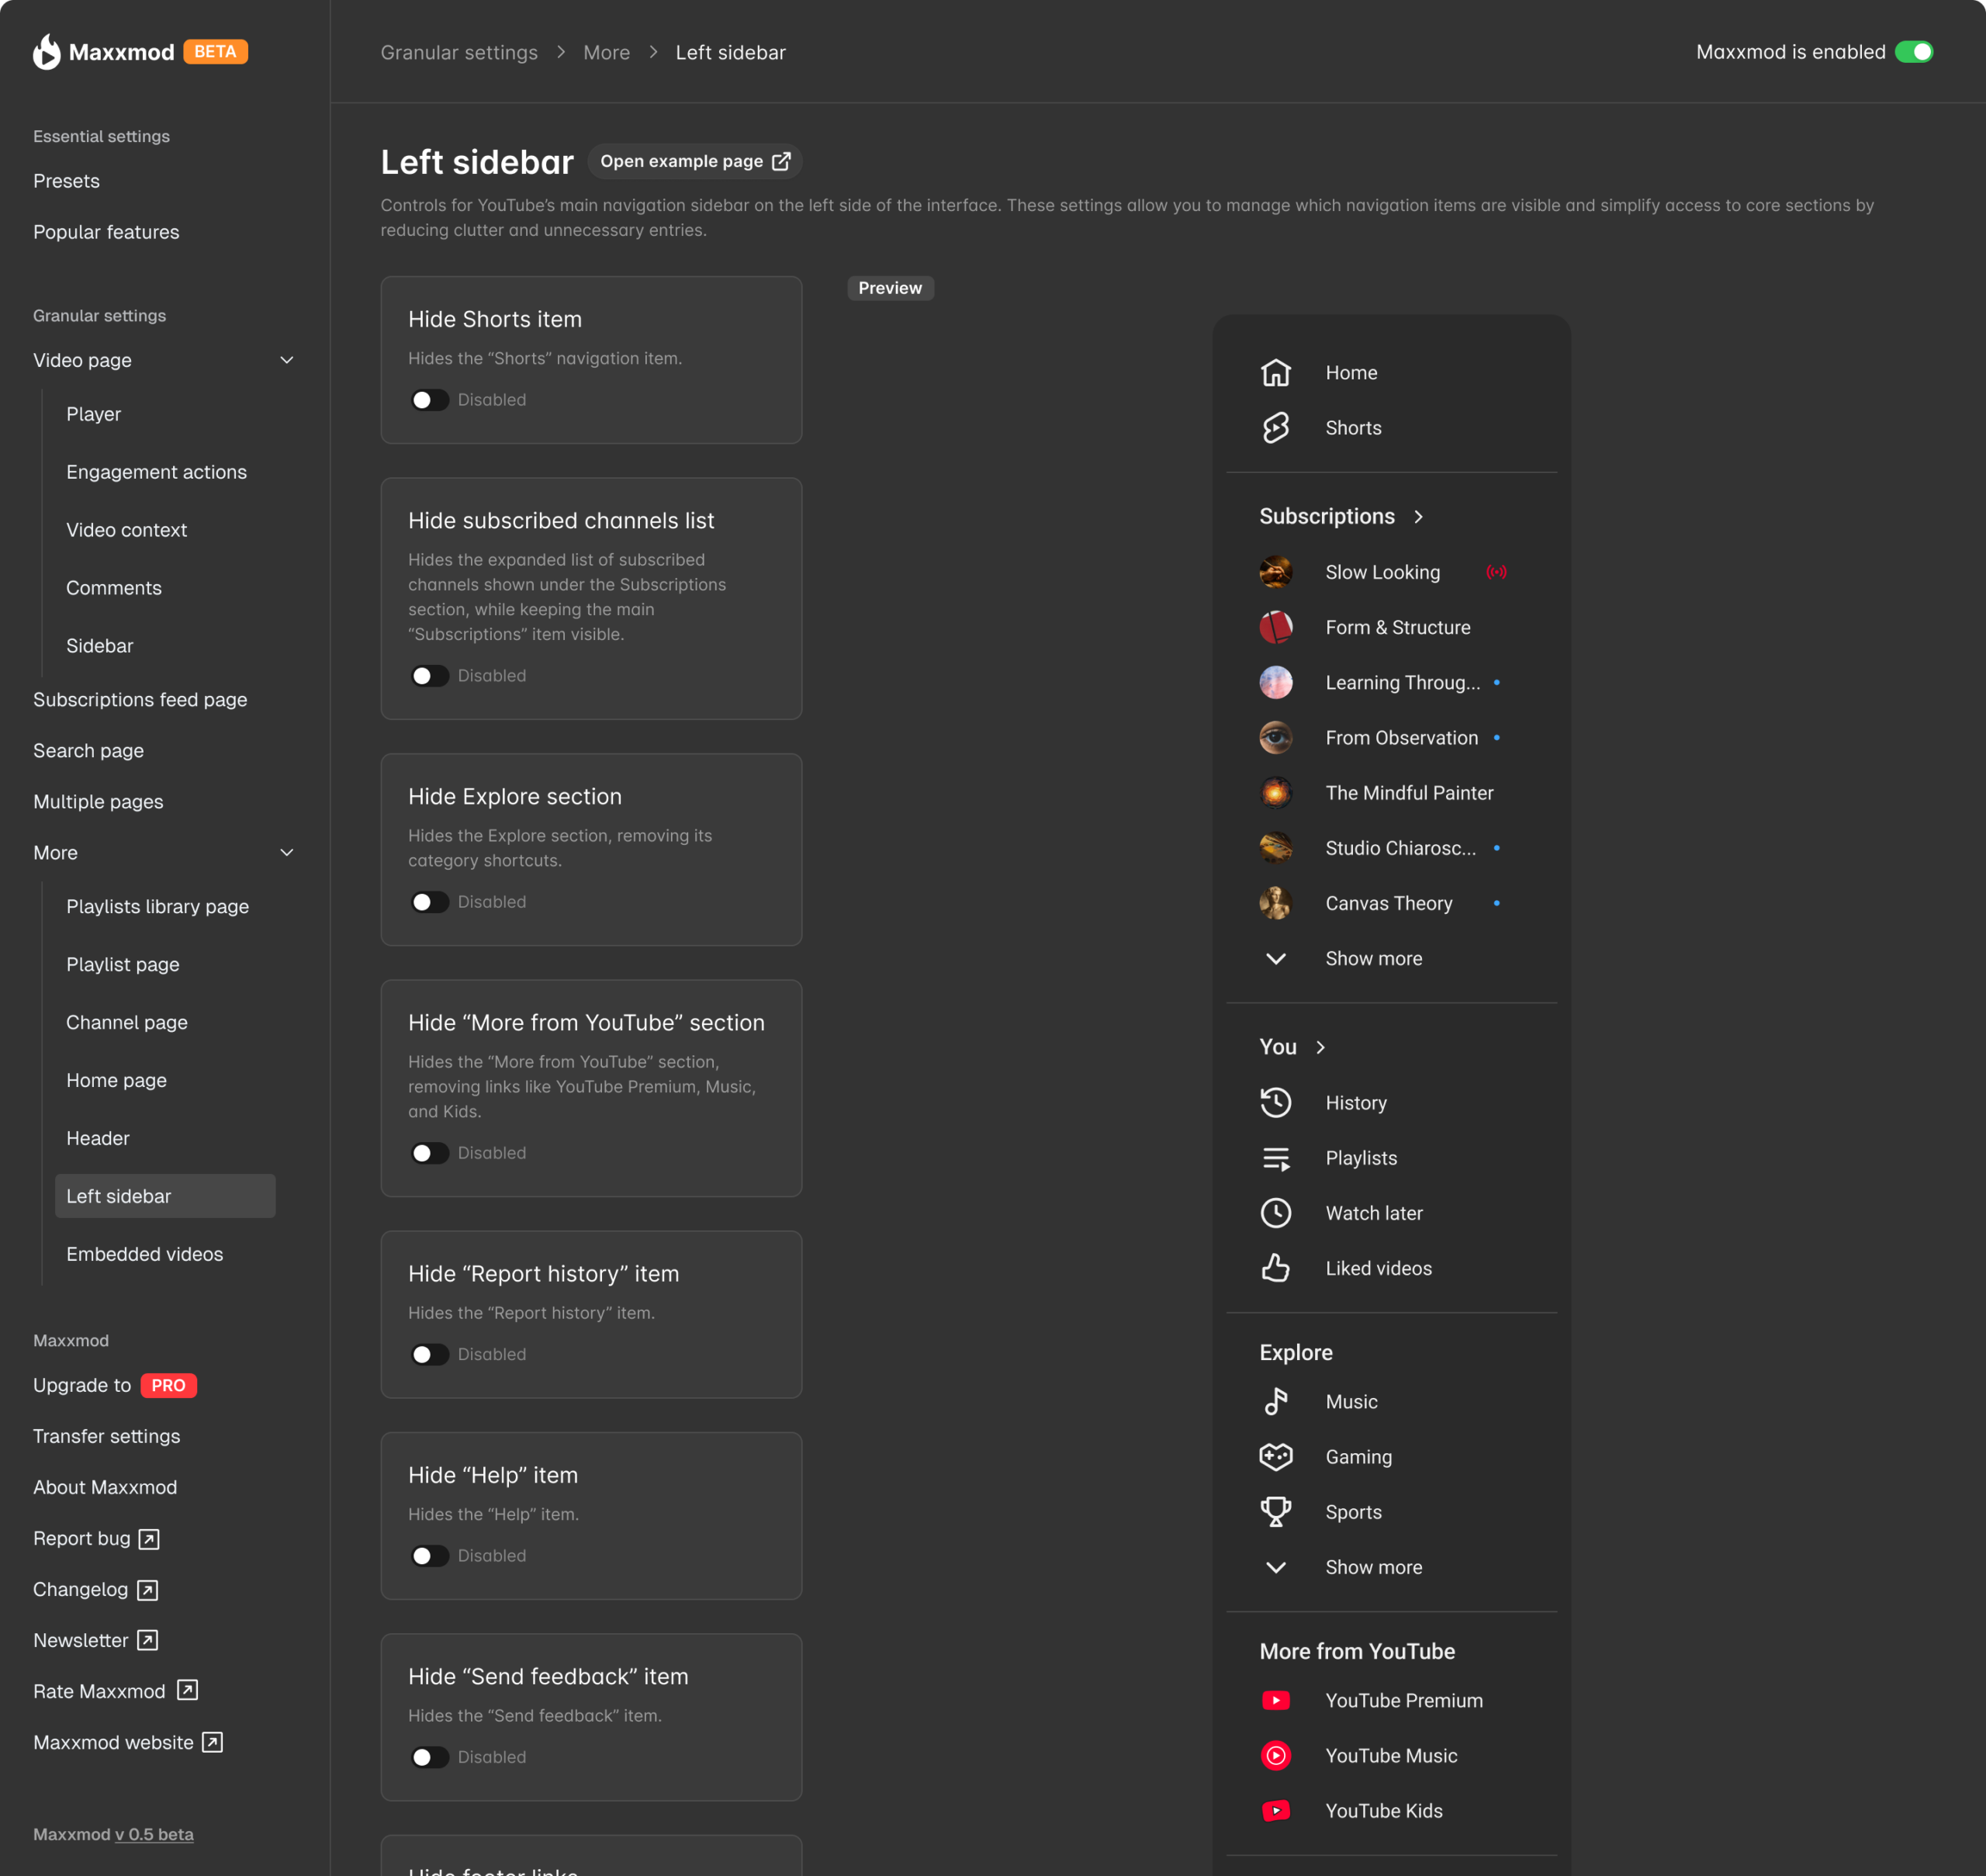Click the Maxxmod flame logo
Viewport: 1986px width, 1876px height.
(x=44, y=51)
